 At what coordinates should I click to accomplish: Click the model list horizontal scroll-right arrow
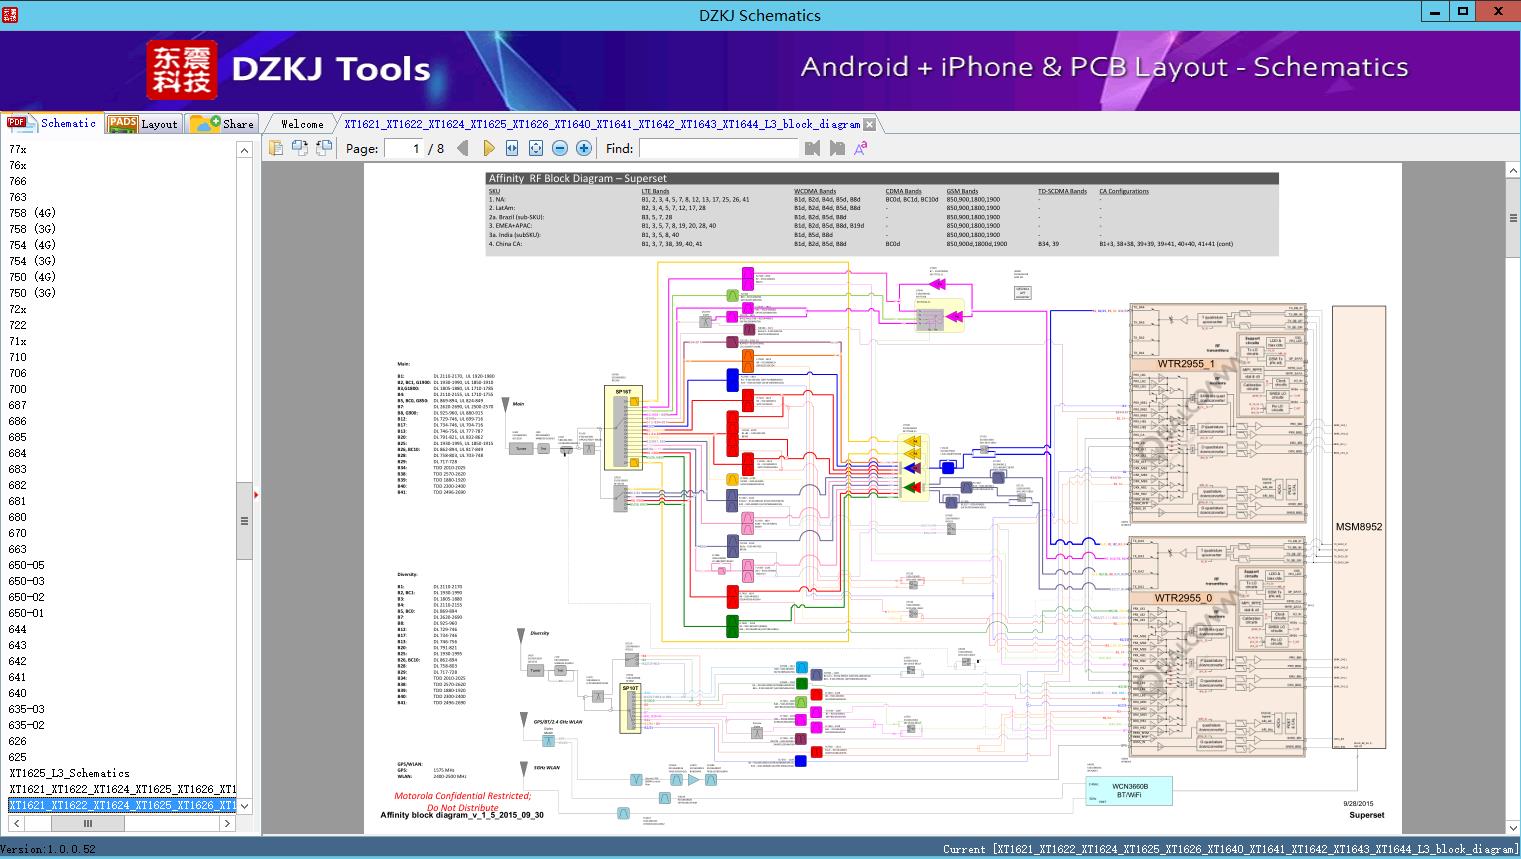pos(228,824)
